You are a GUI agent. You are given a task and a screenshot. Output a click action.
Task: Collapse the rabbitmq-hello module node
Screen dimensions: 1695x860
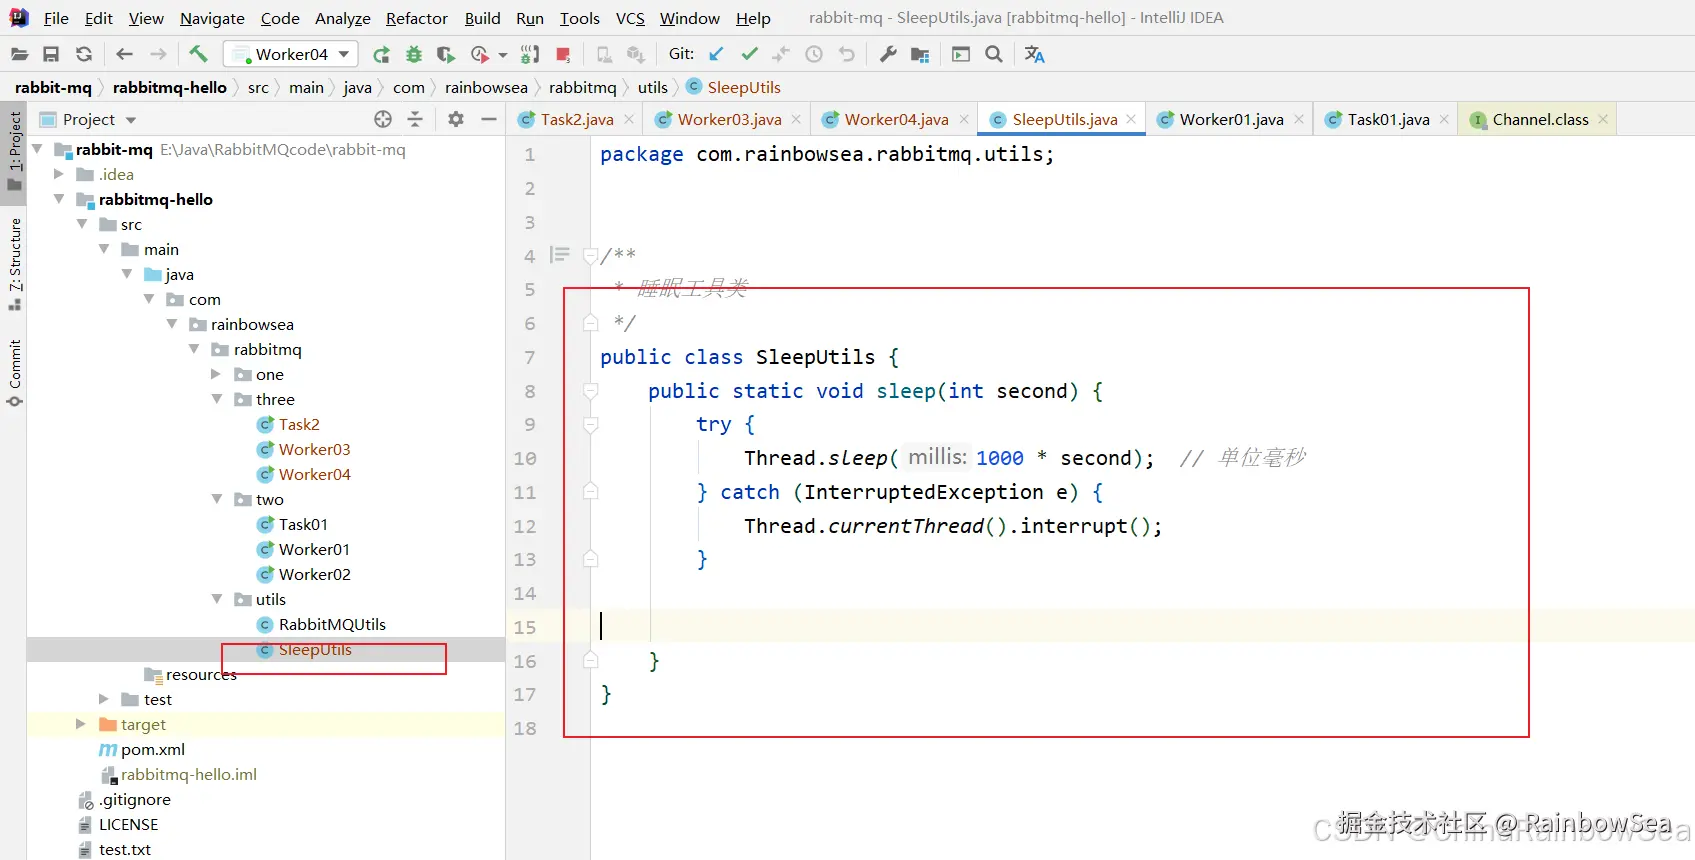[59, 199]
